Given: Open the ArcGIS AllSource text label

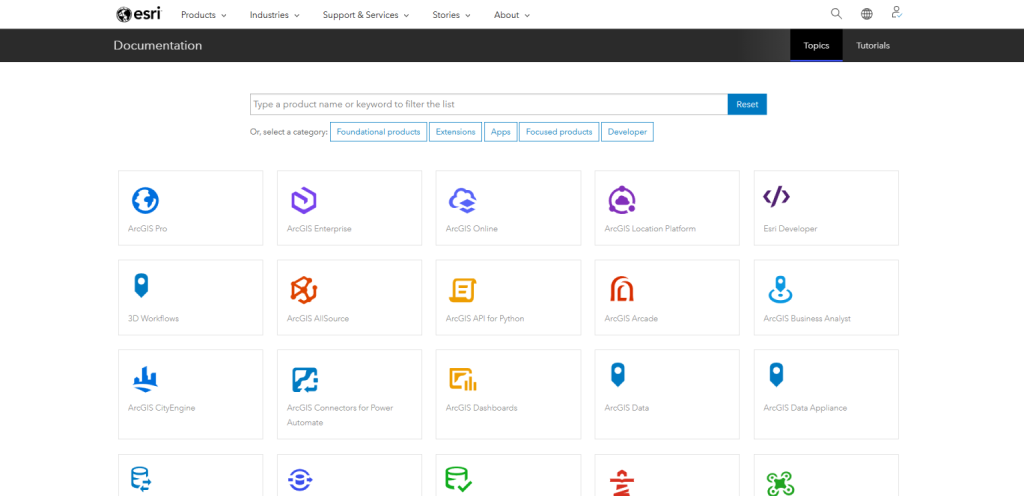Looking at the screenshot, I should (x=318, y=318).
